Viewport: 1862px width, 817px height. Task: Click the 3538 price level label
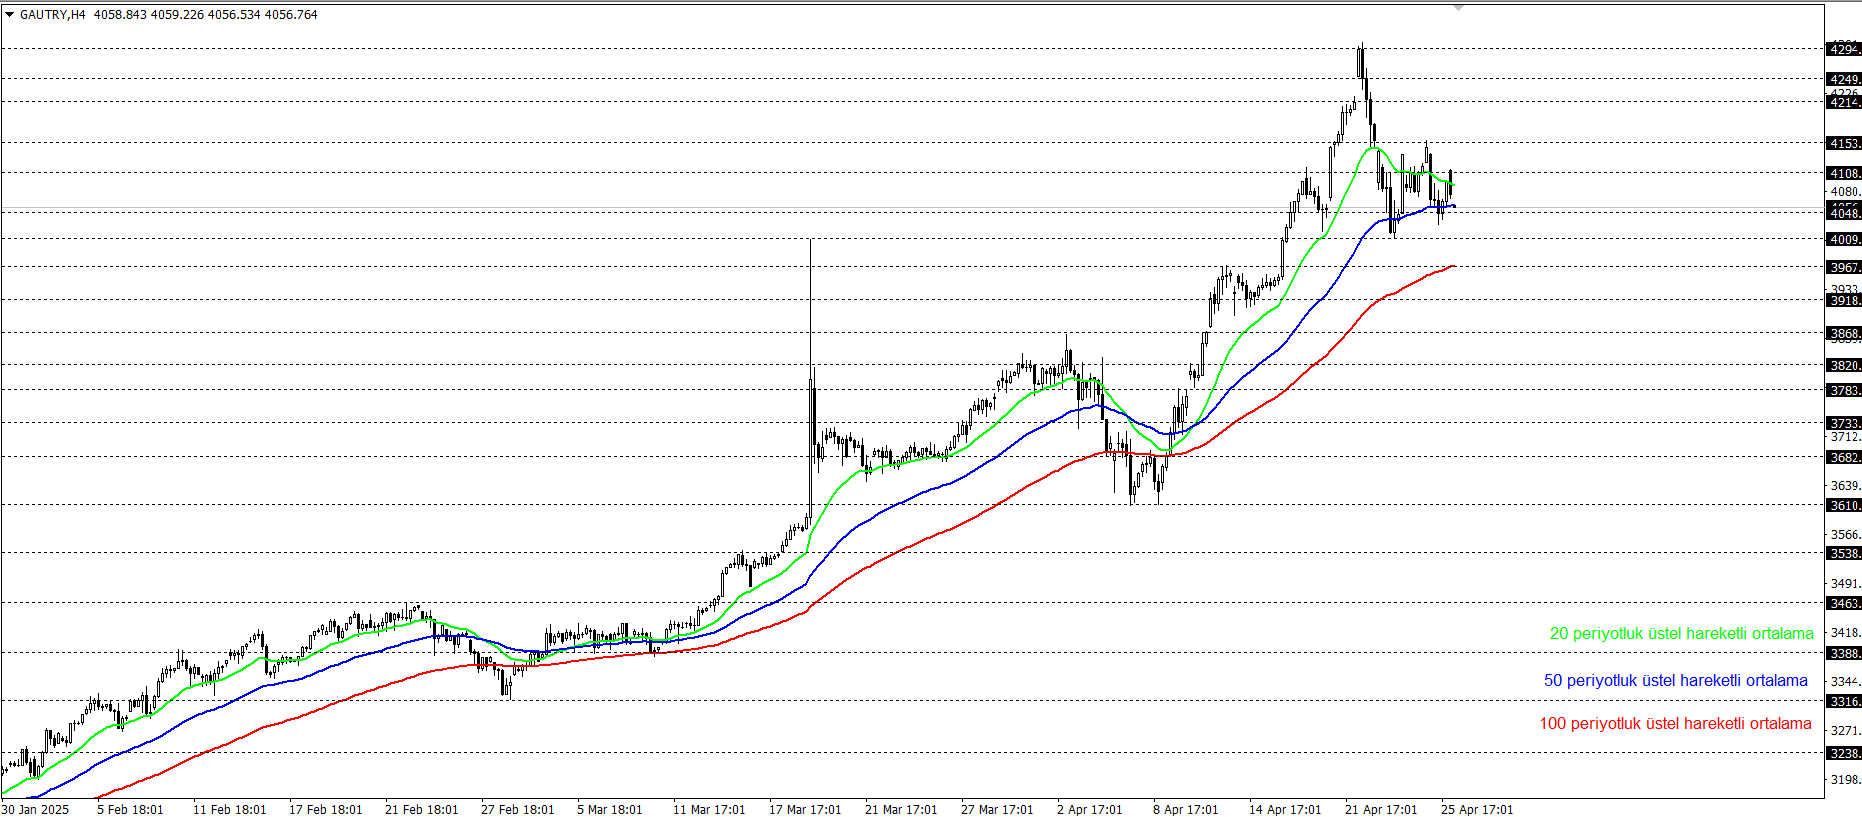click(x=1844, y=554)
